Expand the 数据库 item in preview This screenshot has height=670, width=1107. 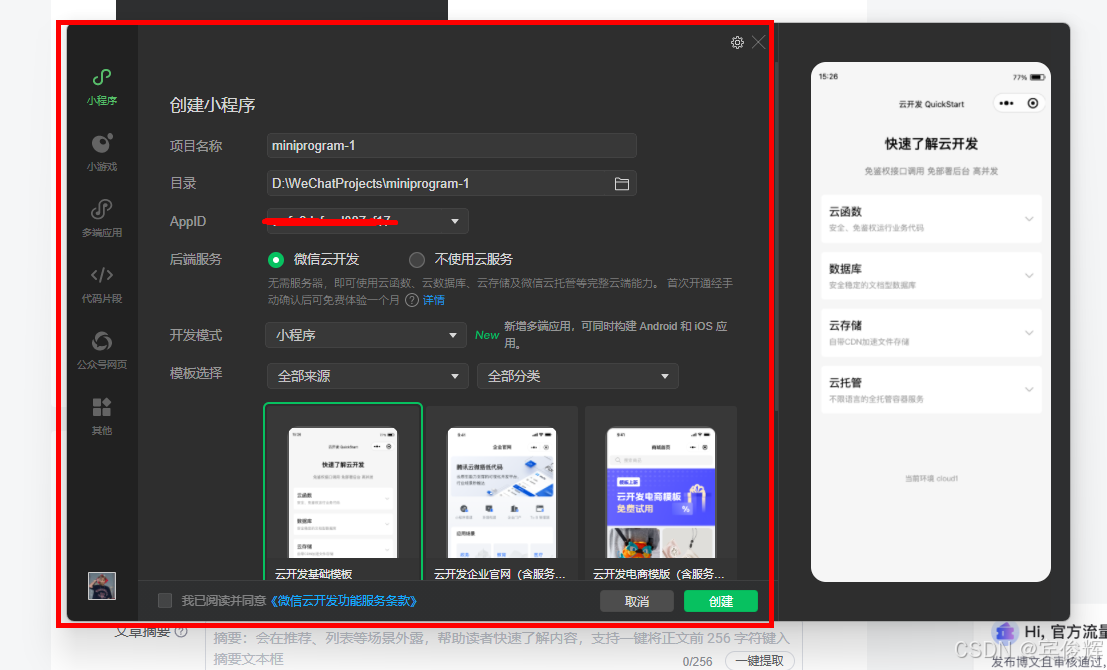click(931, 276)
